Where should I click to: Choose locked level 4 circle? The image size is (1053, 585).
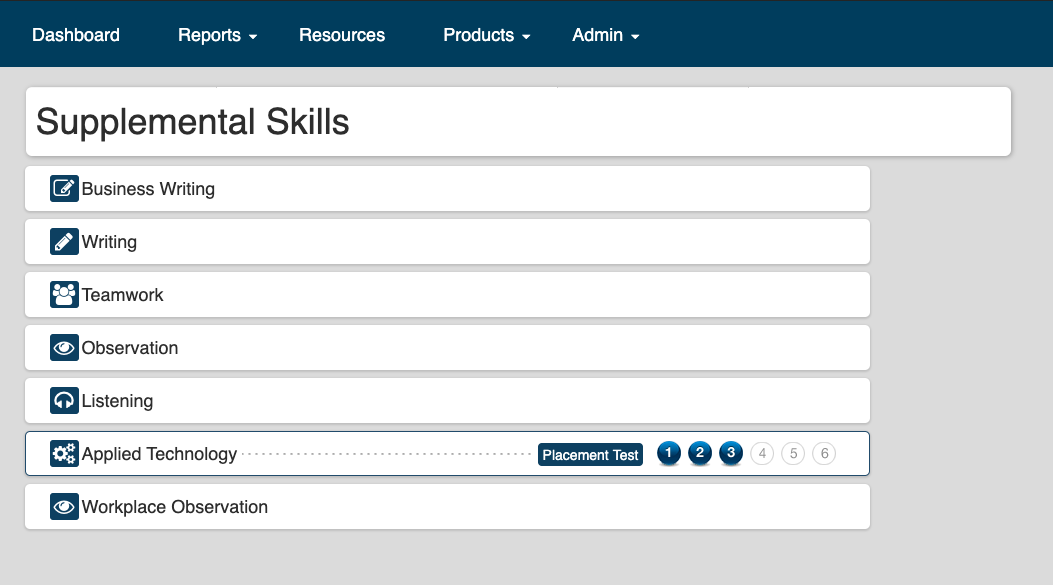762,453
